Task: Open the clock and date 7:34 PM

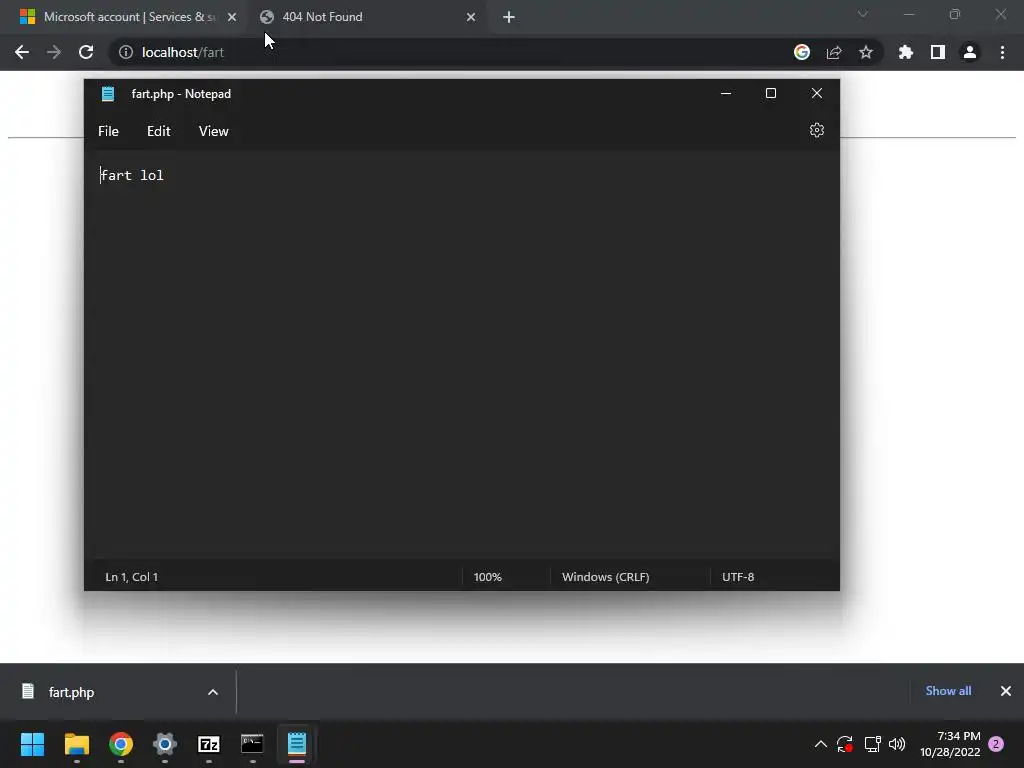Action: click(x=950, y=744)
